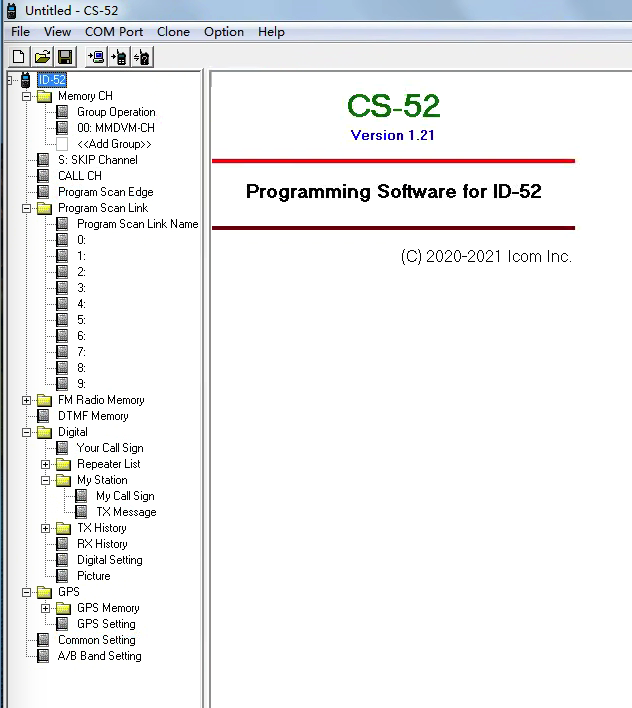This screenshot has width=632, height=708.
Task: Collapse the Digital tree node
Action: click(x=27, y=432)
